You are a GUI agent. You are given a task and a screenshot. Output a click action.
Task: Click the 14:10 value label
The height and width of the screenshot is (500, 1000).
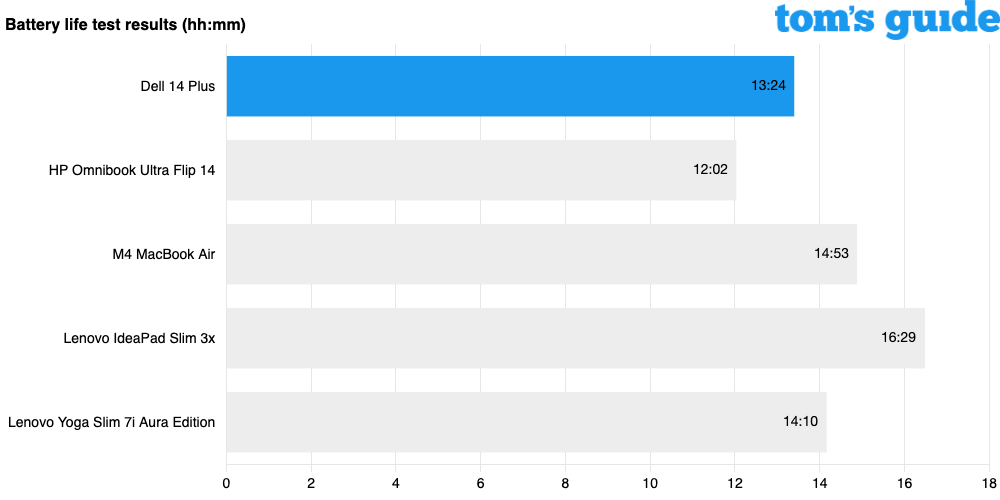point(800,422)
